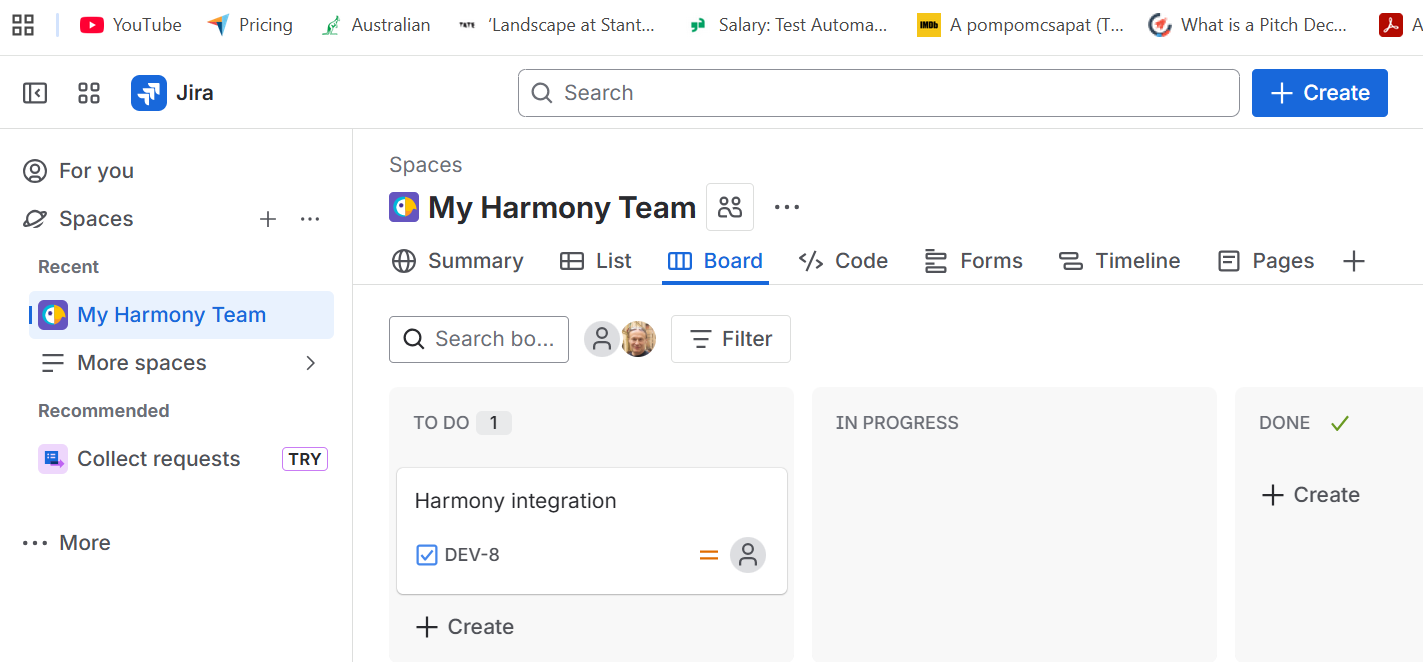
Task: Collapse the sidebar with the panel icon
Action: click(x=35, y=93)
